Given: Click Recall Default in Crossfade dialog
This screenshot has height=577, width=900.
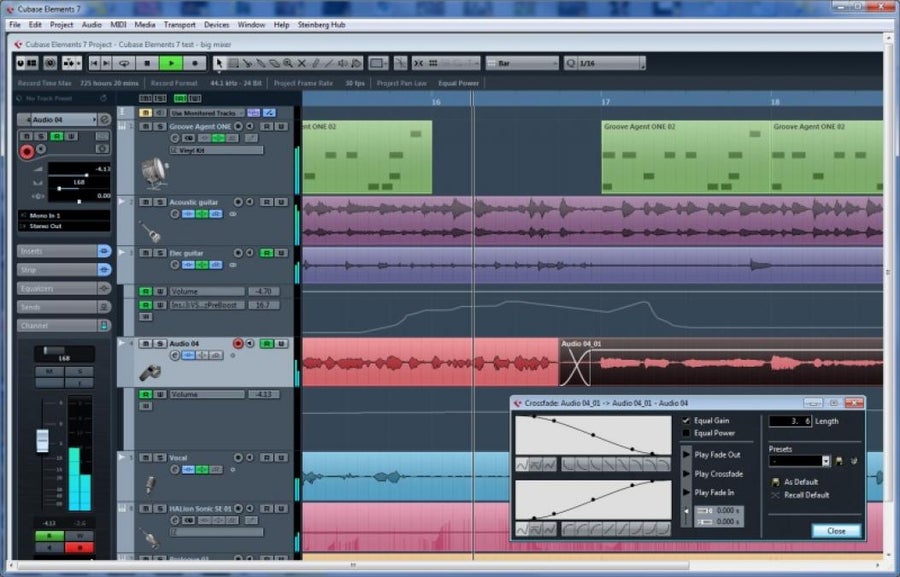Looking at the screenshot, I should [x=800, y=495].
